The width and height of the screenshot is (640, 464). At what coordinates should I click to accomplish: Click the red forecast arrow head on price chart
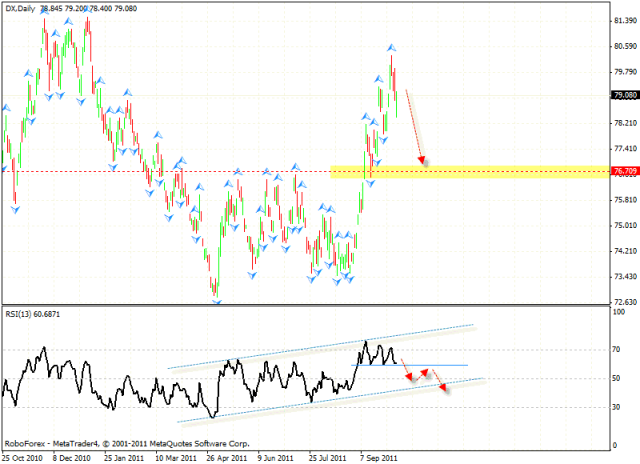(x=423, y=159)
